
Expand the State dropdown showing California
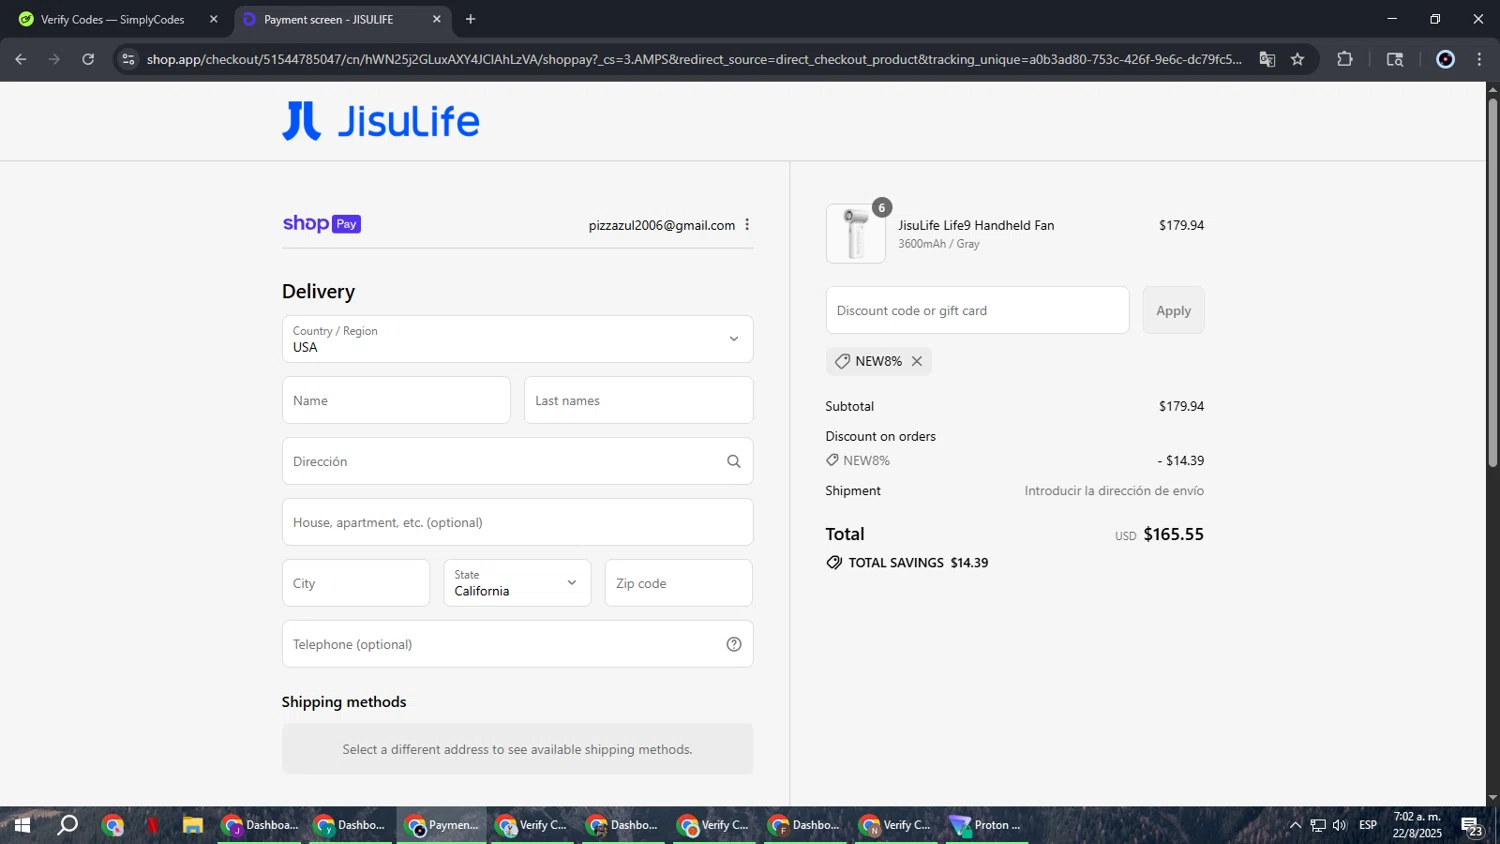click(x=517, y=583)
